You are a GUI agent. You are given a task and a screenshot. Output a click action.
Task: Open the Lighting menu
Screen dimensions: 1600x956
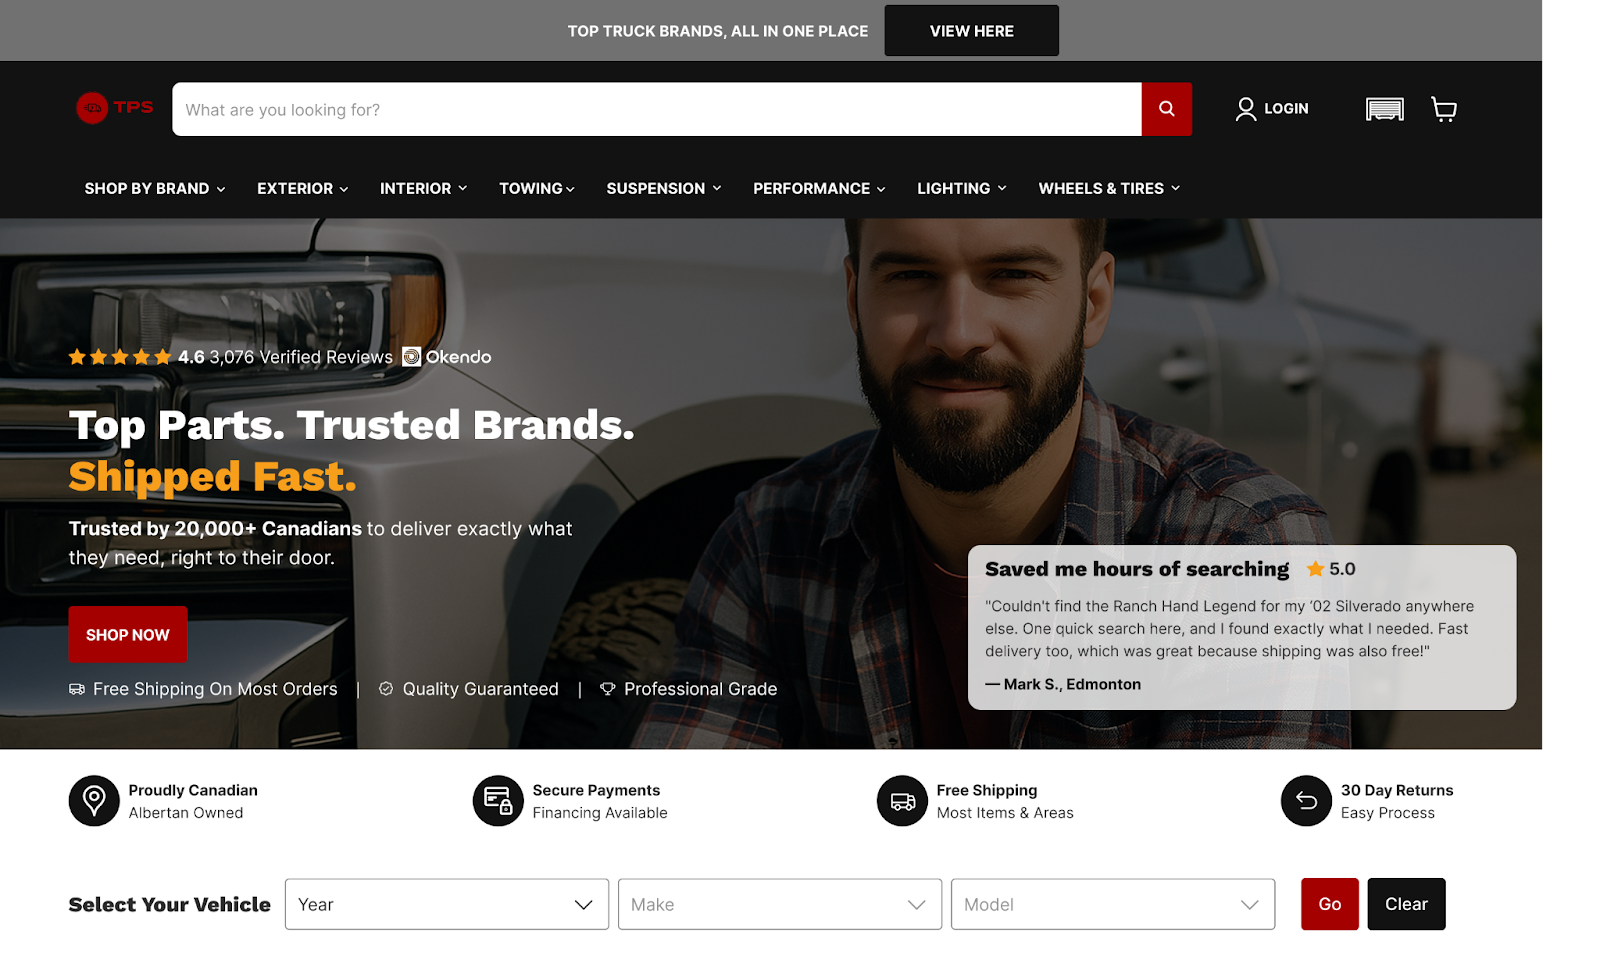point(962,188)
